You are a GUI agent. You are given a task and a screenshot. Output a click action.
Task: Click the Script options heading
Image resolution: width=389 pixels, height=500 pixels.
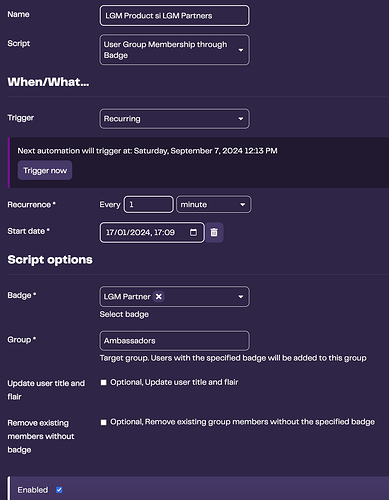(50, 260)
